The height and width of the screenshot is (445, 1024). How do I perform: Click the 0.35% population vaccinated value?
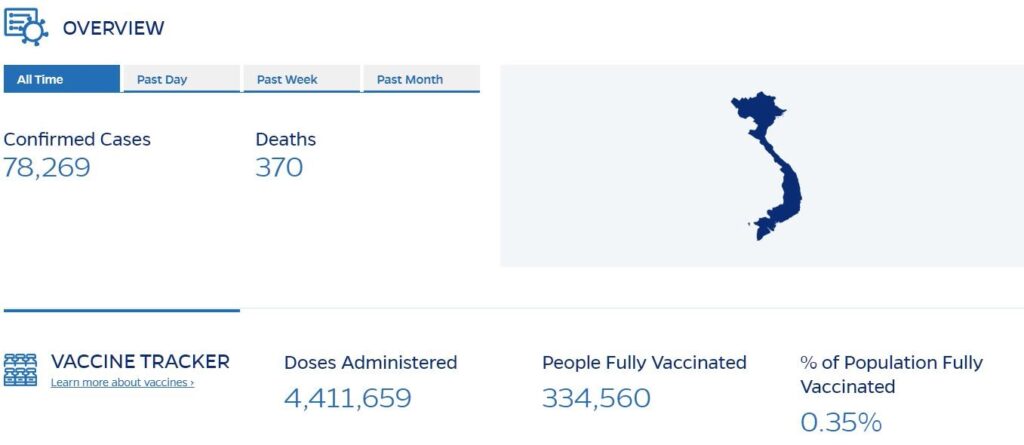[841, 422]
